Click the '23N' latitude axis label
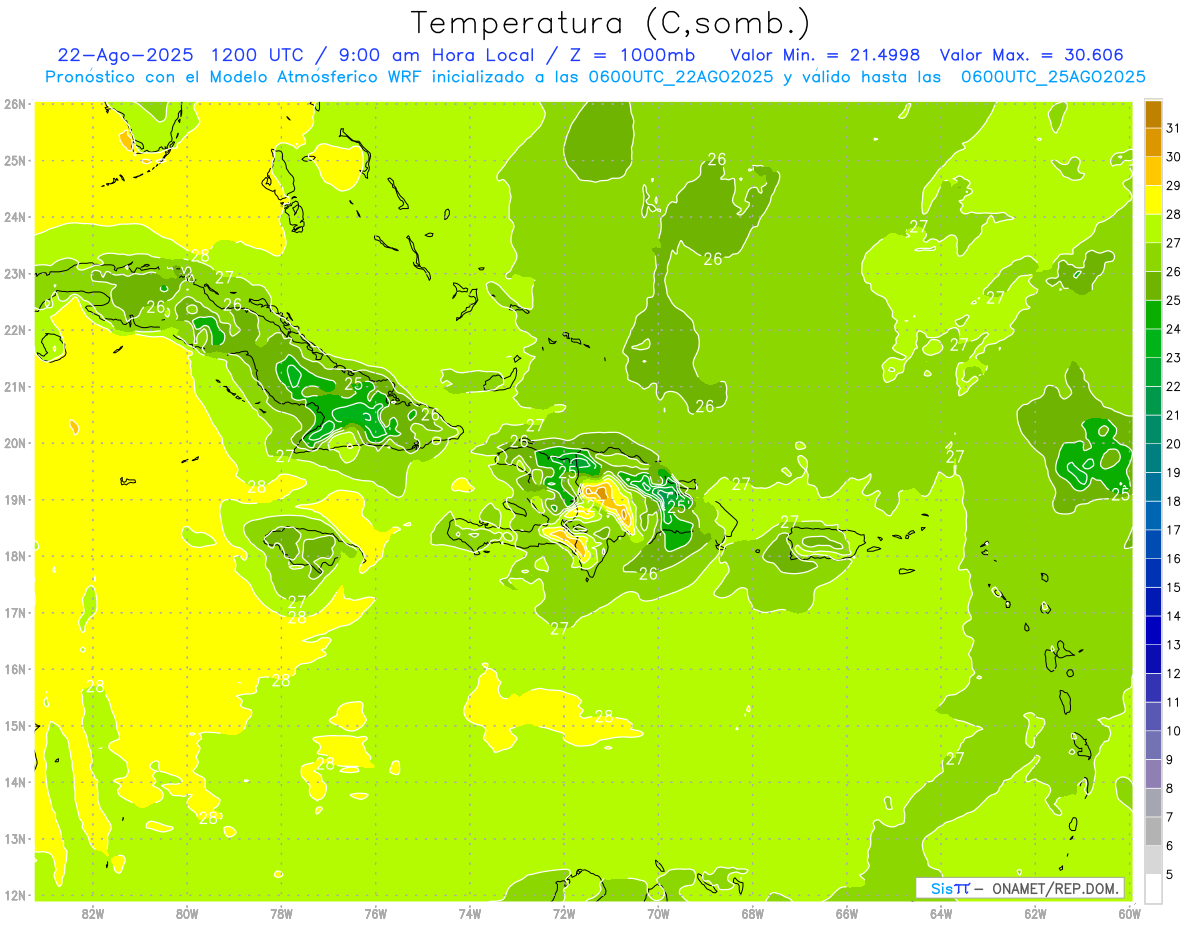Image resolution: width=1200 pixels, height=927 pixels. click(x=15, y=273)
